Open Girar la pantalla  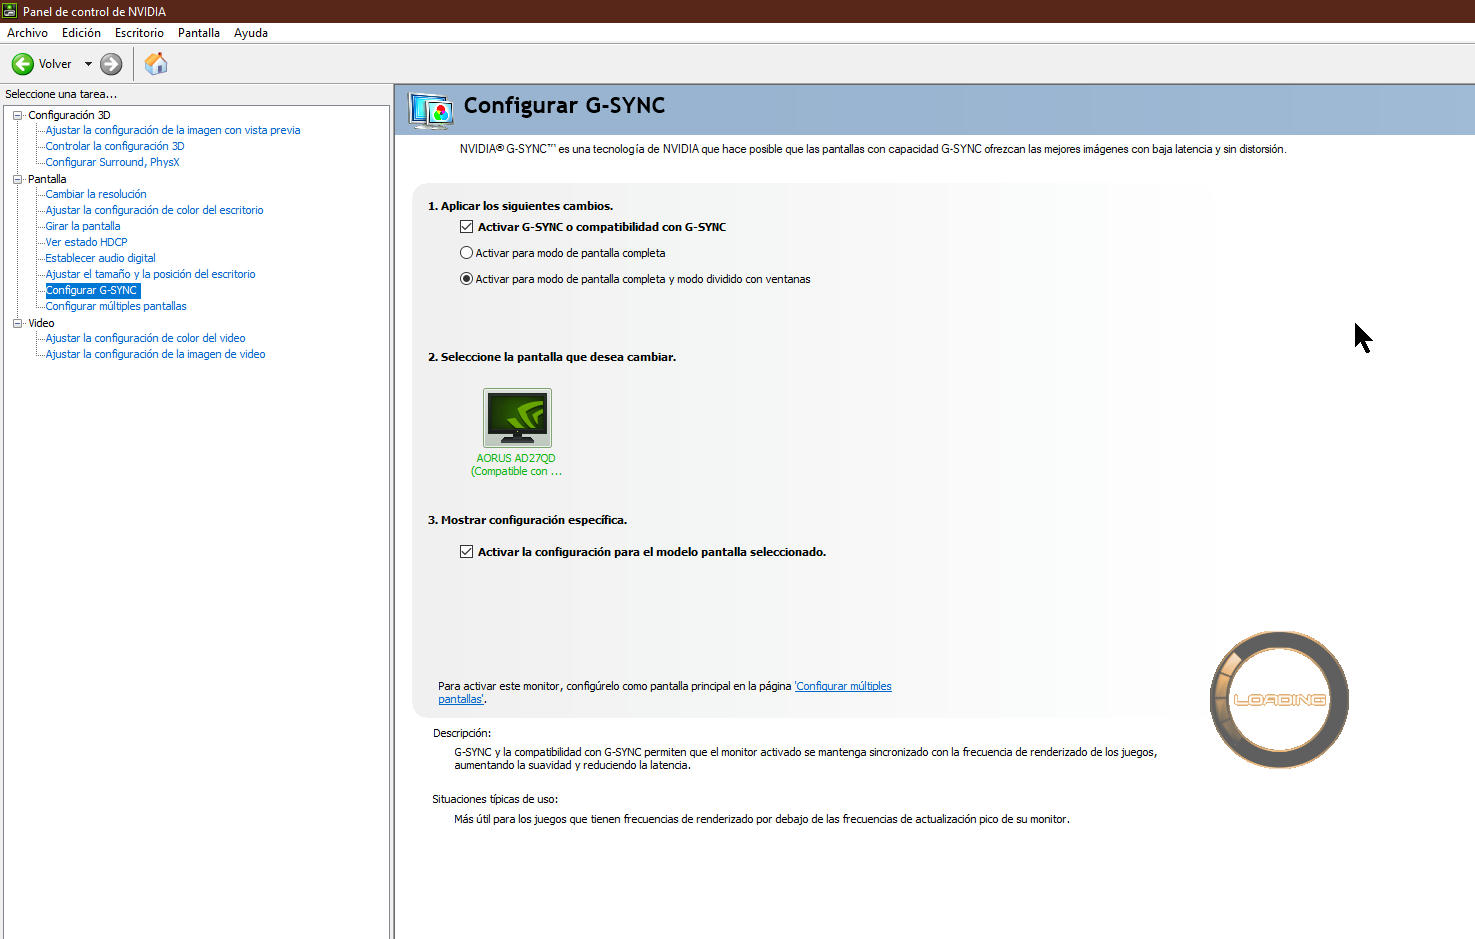tap(83, 226)
